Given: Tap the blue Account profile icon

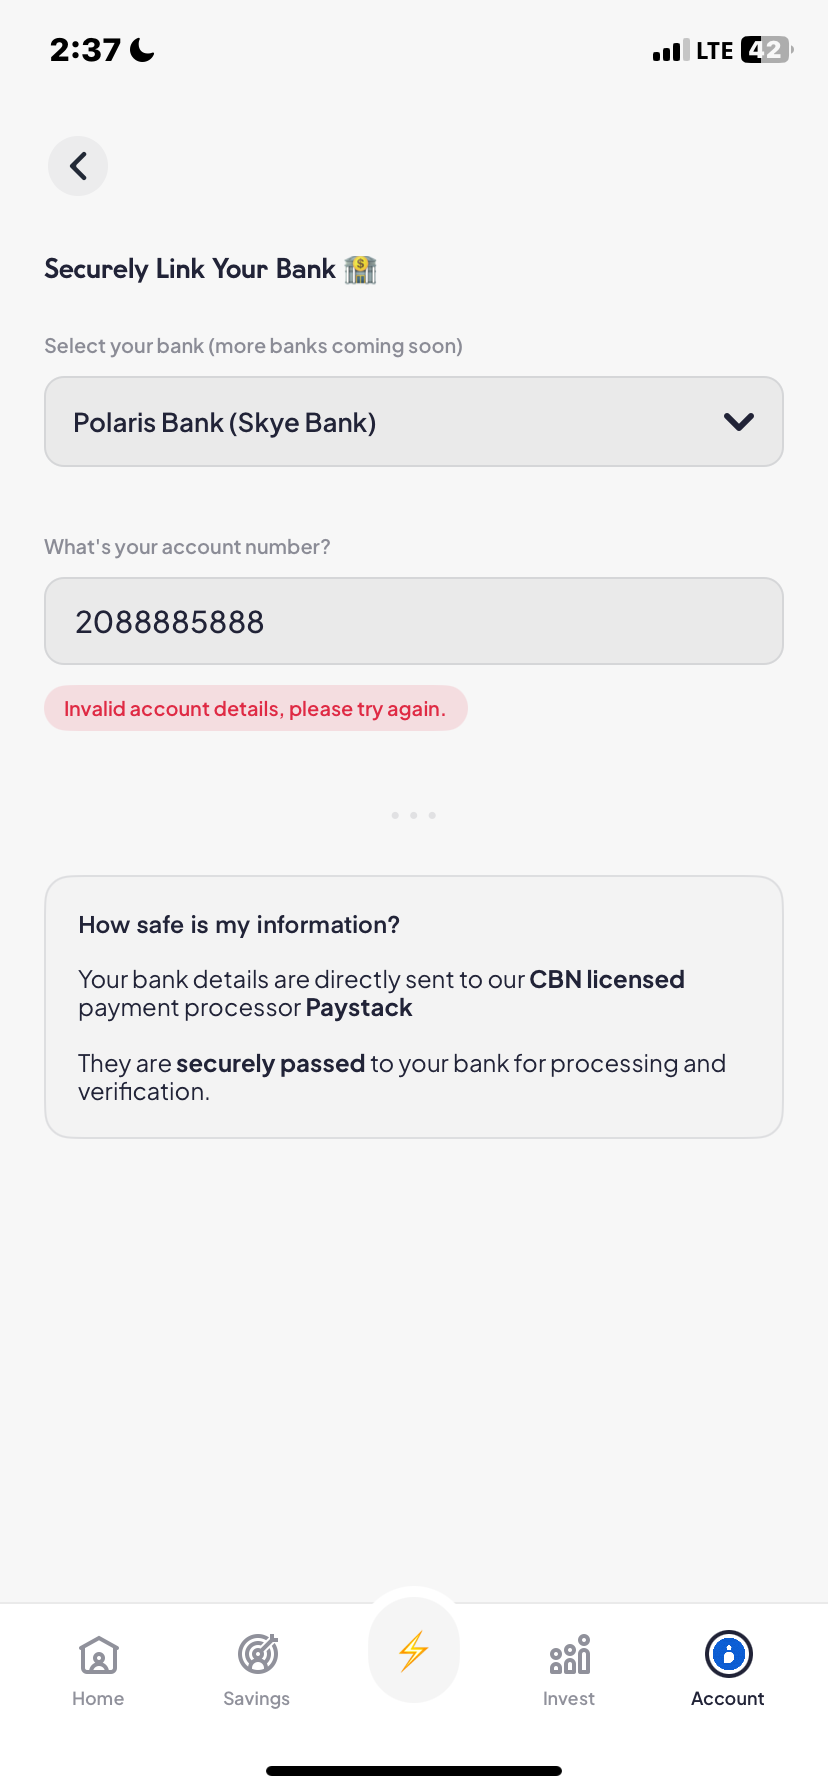Looking at the screenshot, I should (728, 1654).
